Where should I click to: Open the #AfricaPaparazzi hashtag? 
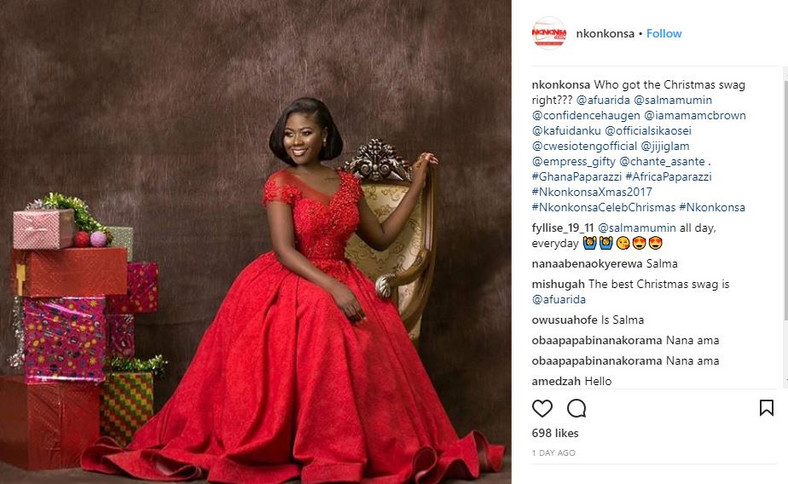[x=668, y=177]
